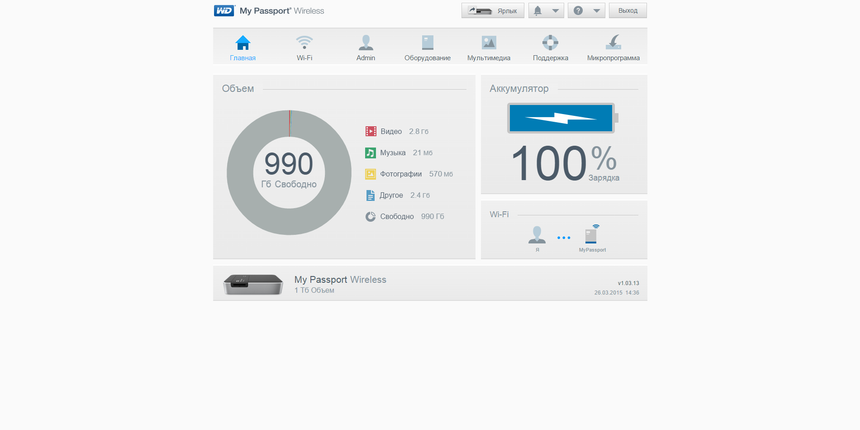The width and height of the screenshot is (860, 430).
Task: Click the Видео 2.8 Гб value
Action: pos(419,132)
